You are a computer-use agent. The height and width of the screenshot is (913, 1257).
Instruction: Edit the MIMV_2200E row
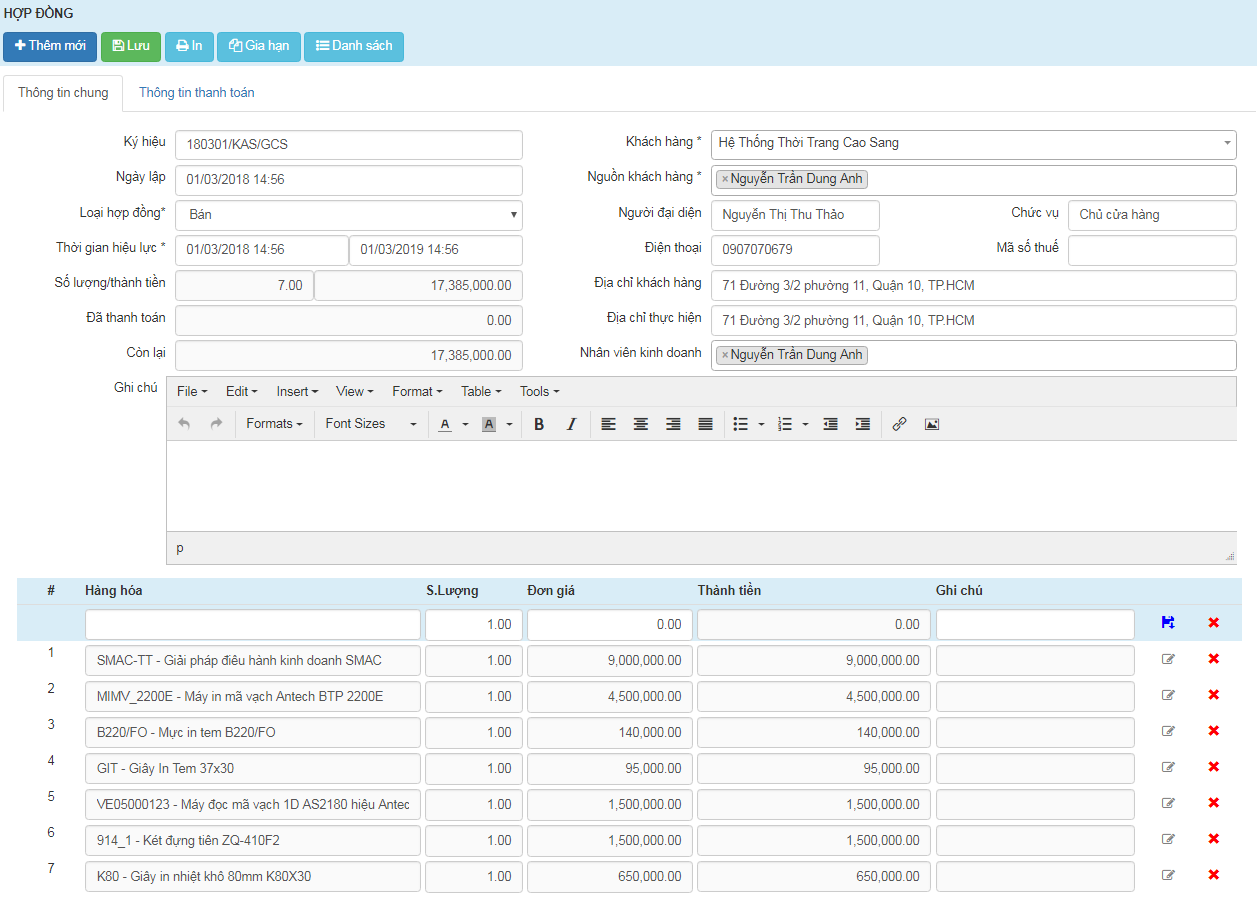[1168, 695]
